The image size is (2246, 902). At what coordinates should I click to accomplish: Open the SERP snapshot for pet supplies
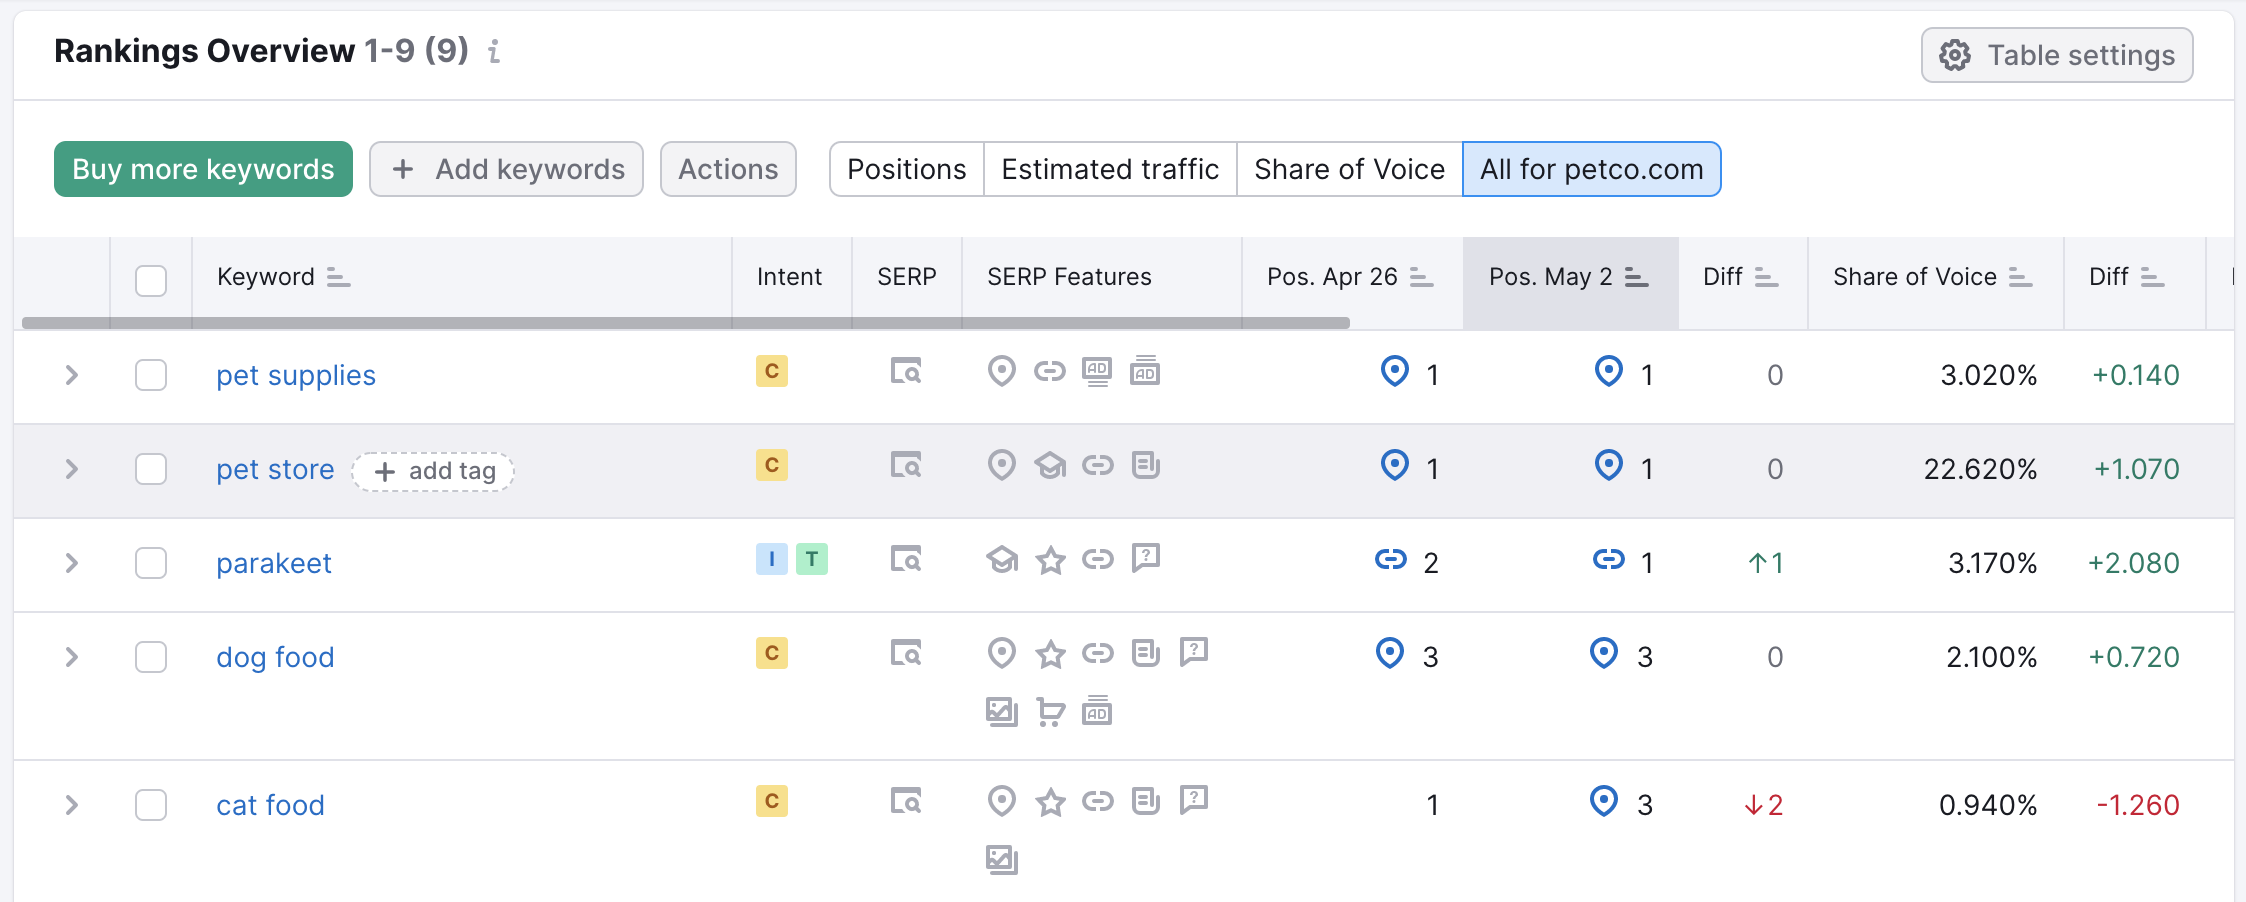pyautogui.click(x=906, y=371)
